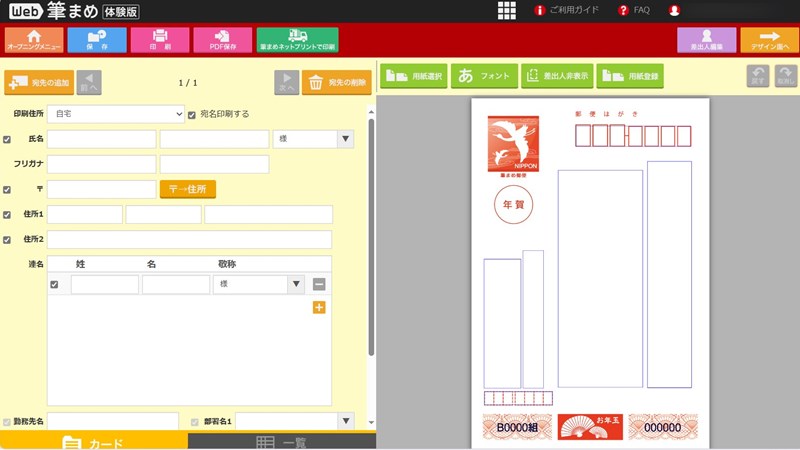Open 連名 敬称 dropdown arrow
The height and width of the screenshot is (450, 800).
point(296,284)
